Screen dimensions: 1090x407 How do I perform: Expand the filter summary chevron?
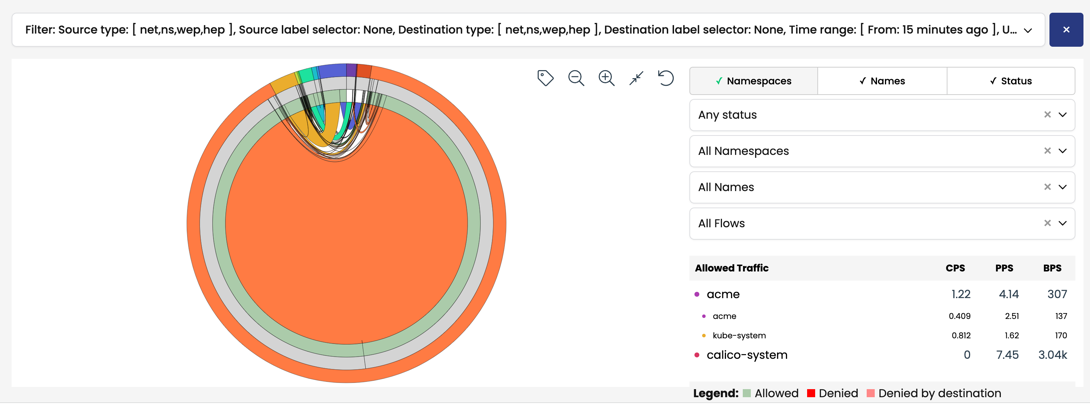(1028, 30)
